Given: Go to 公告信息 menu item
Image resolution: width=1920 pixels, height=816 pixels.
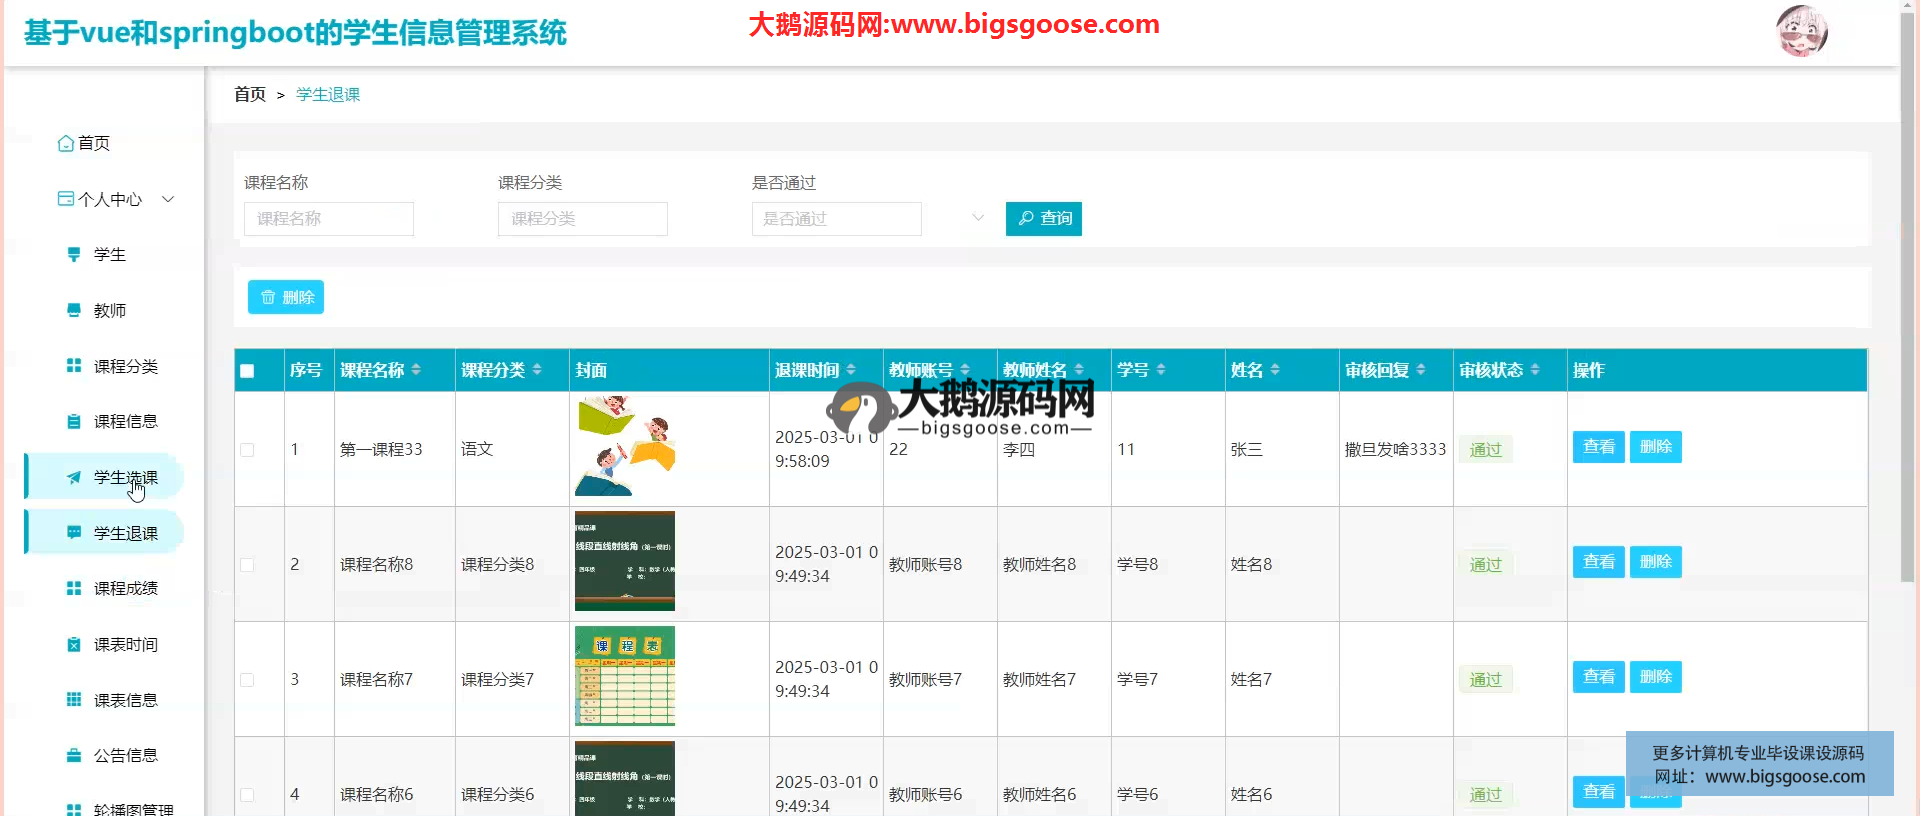Looking at the screenshot, I should click(x=125, y=756).
